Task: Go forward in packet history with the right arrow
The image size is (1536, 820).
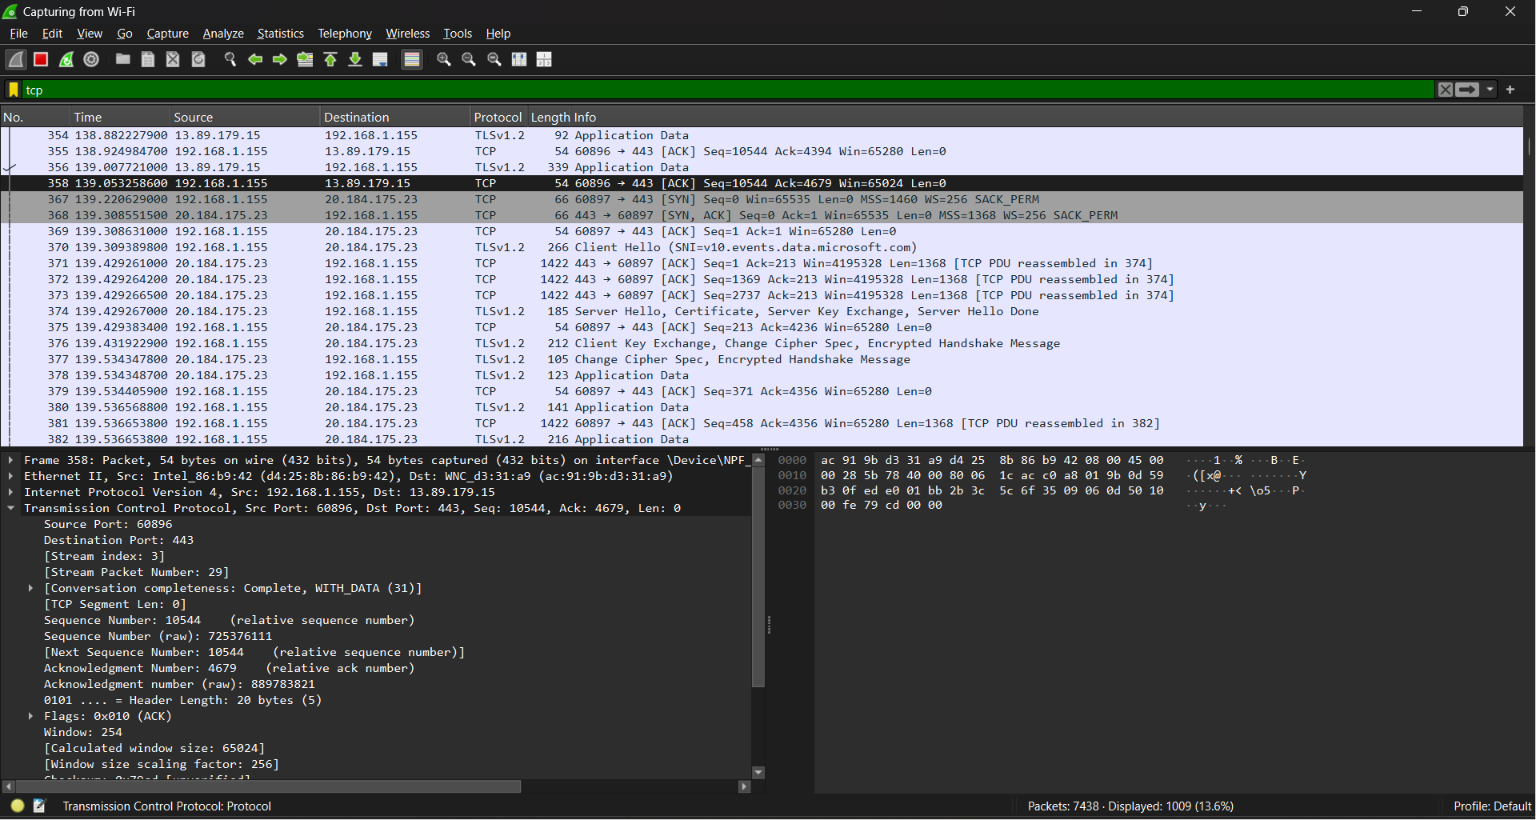Action: (x=280, y=60)
